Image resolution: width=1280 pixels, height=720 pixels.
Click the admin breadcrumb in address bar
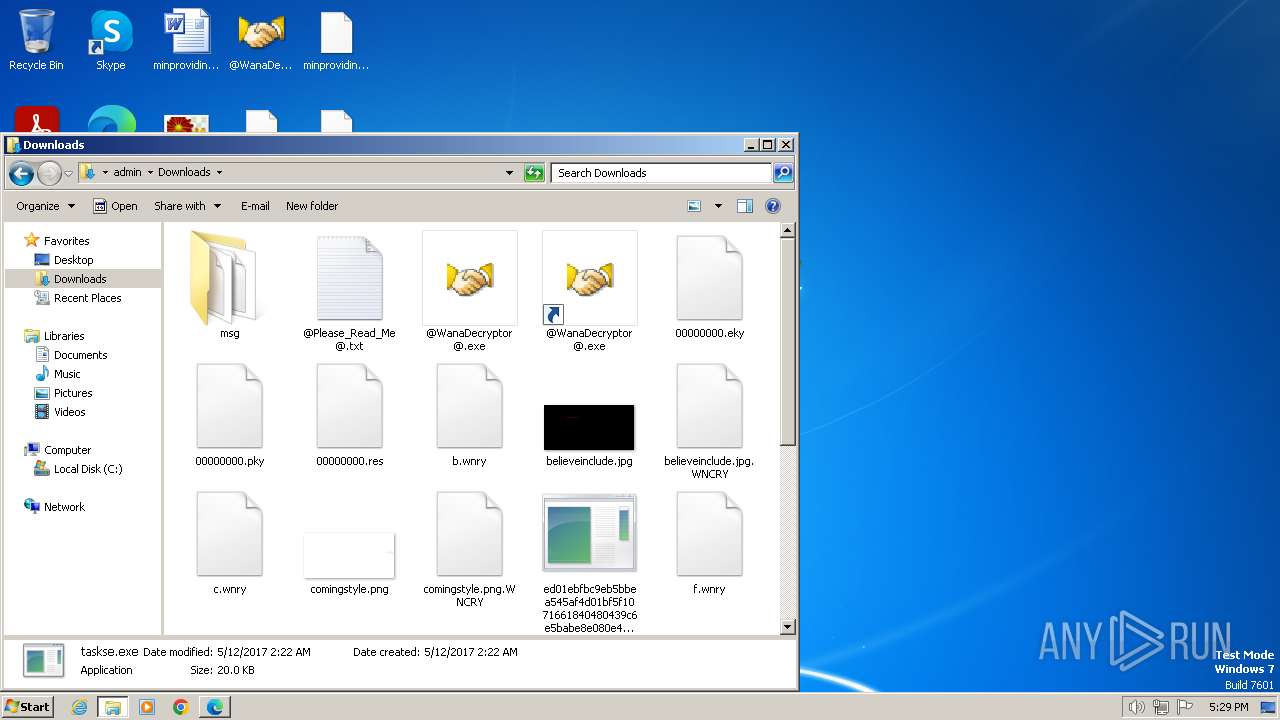[127, 172]
